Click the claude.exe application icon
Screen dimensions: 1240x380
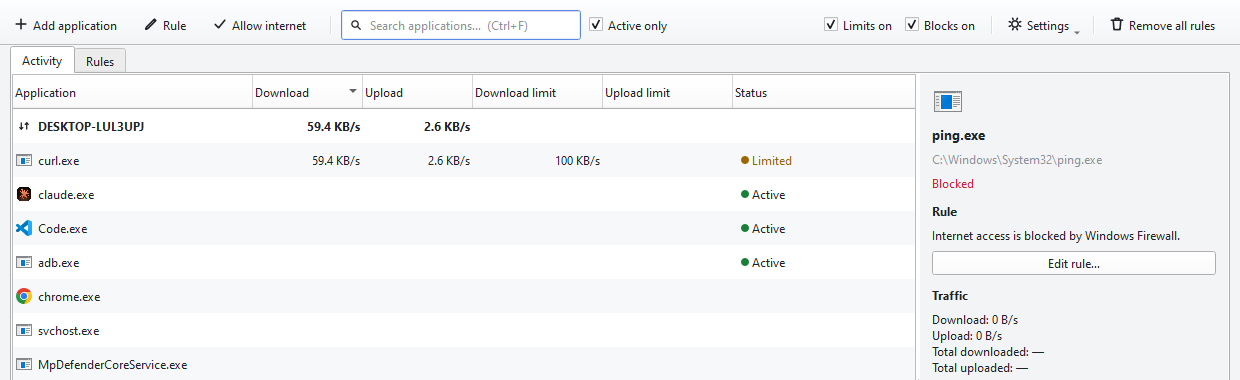(x=24, y=194)
